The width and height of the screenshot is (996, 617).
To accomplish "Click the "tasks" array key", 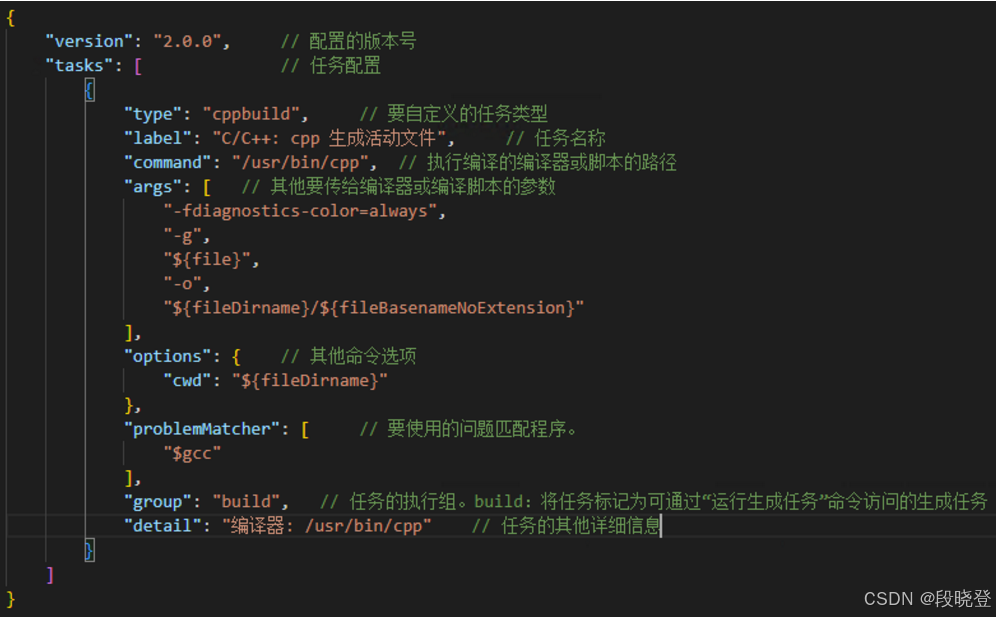I will tap(78, 65).
